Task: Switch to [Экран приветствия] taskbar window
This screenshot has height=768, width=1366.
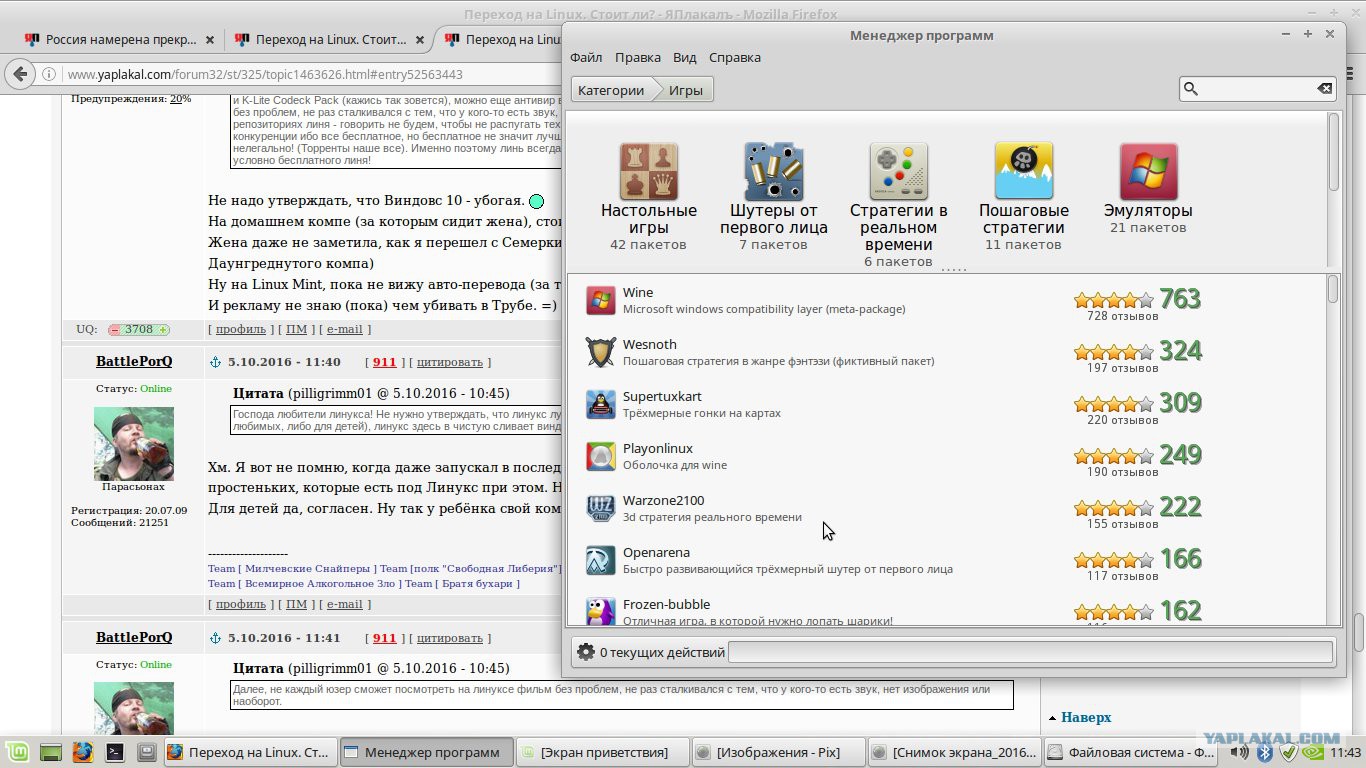Action: coord(603,752)
